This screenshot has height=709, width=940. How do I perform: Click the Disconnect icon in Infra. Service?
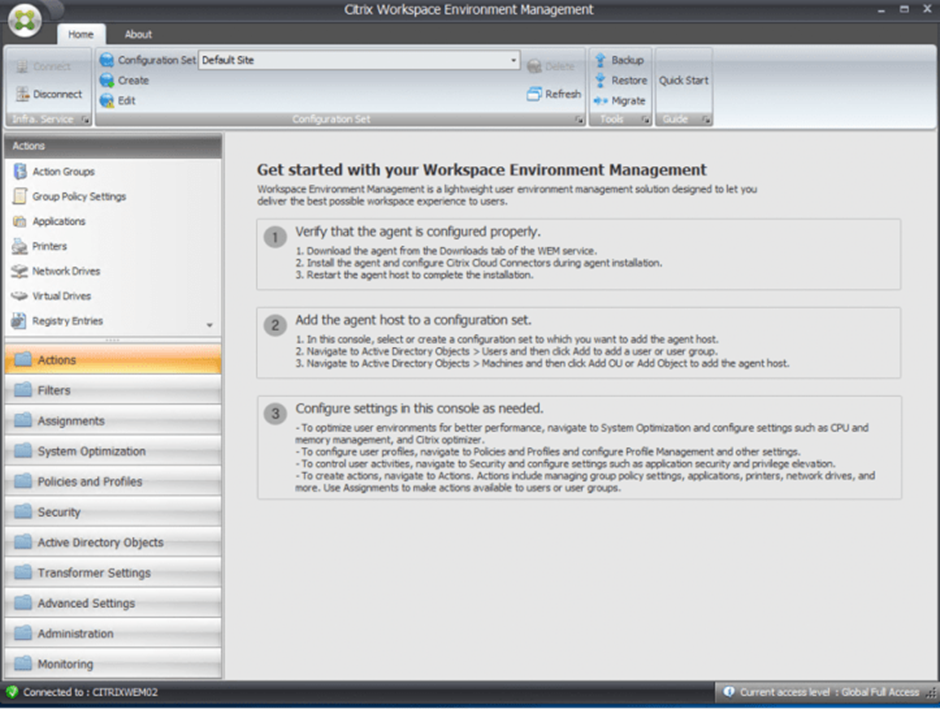coord(22,94)
